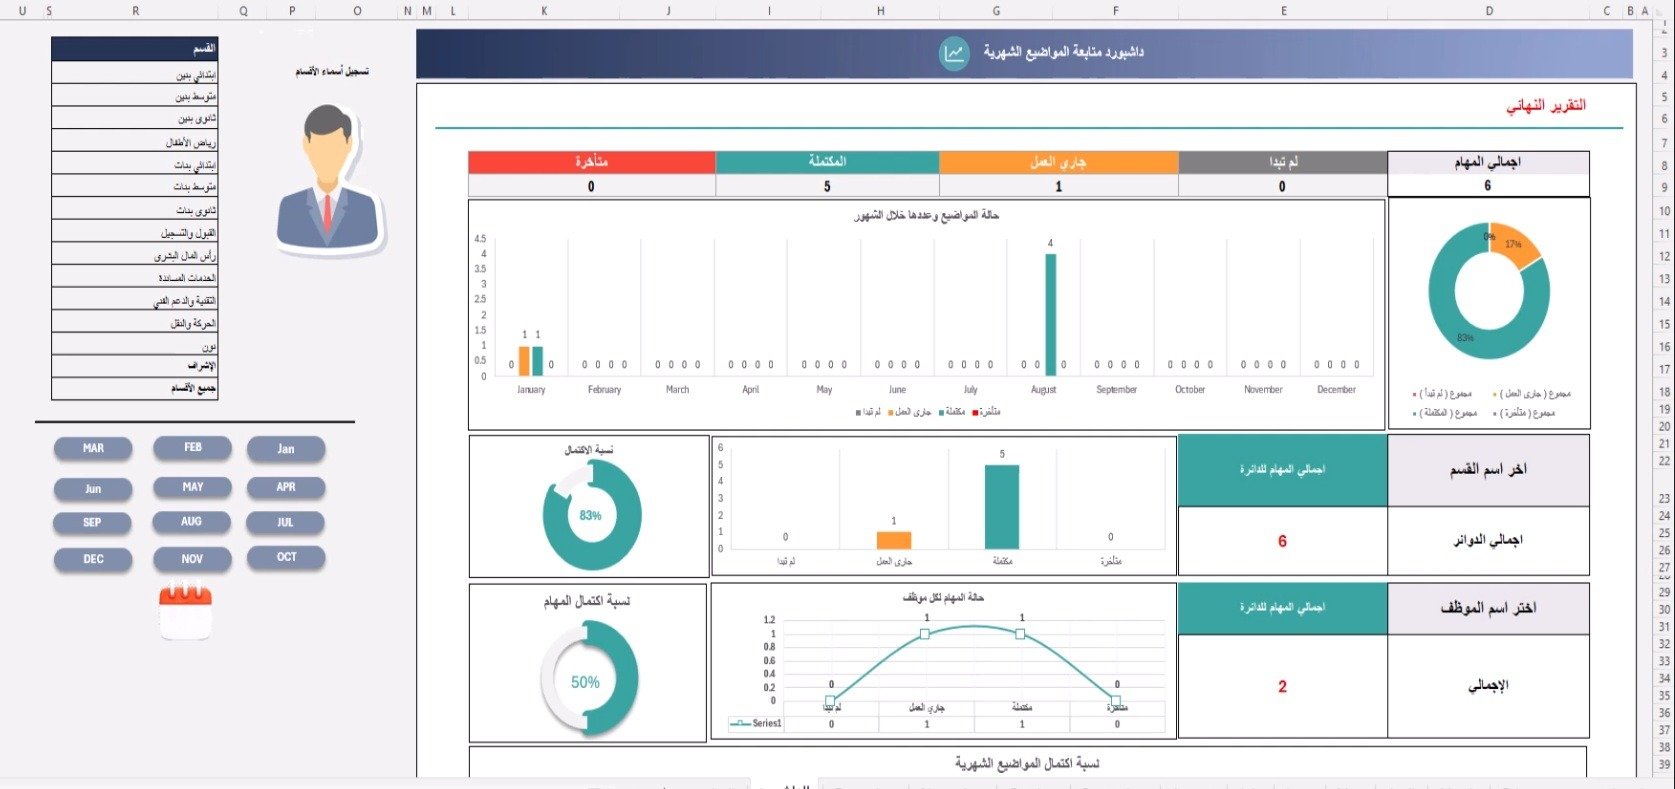Image resolution: width=1675 pixels, height=789 pixels.
Task: Click the August bar in monthly chart
Action: [1050, 314]
